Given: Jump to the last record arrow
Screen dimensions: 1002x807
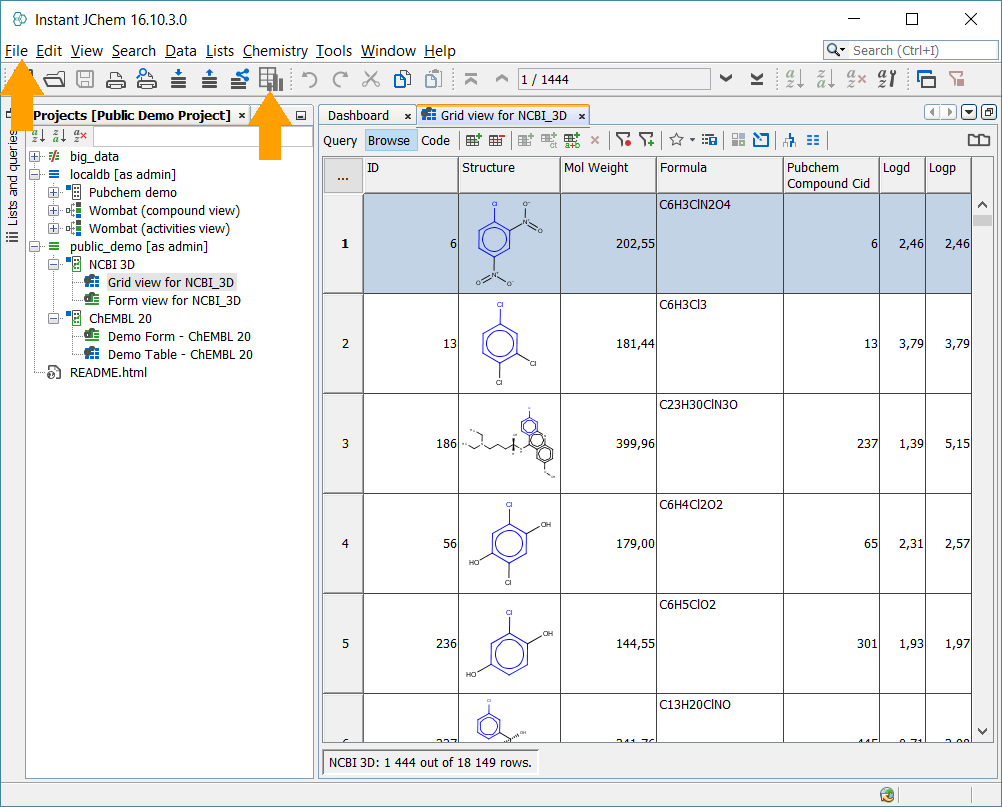Looking at the screenshot, I should click(757, 79).
